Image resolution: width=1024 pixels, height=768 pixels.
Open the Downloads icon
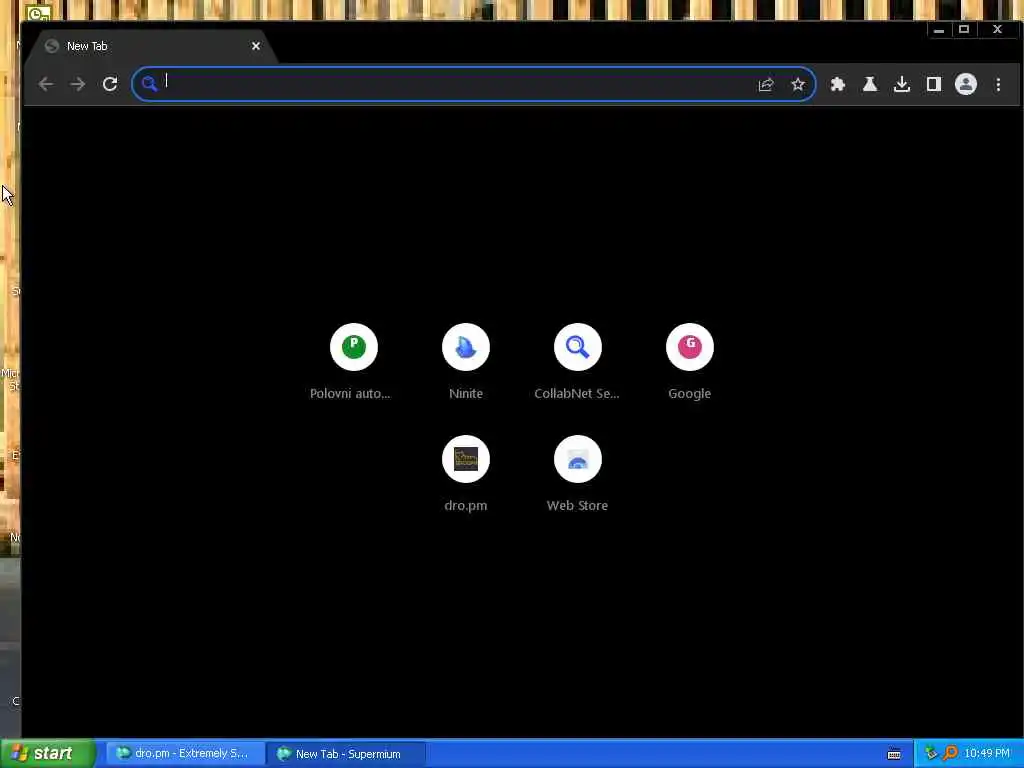point(902,84)
